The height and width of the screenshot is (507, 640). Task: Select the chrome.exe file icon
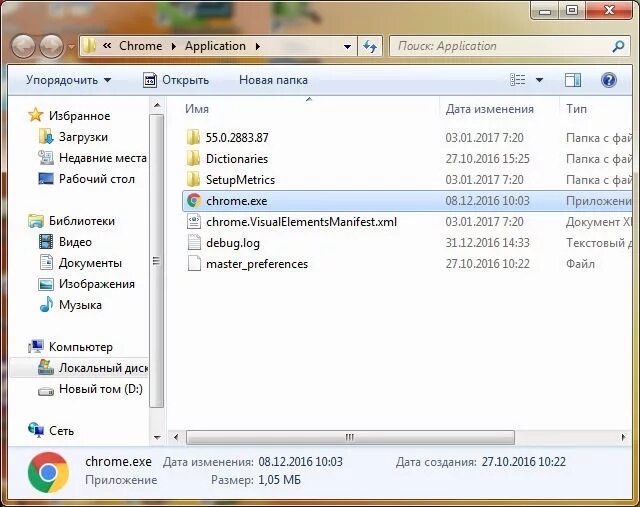click(x=194, y=200)
